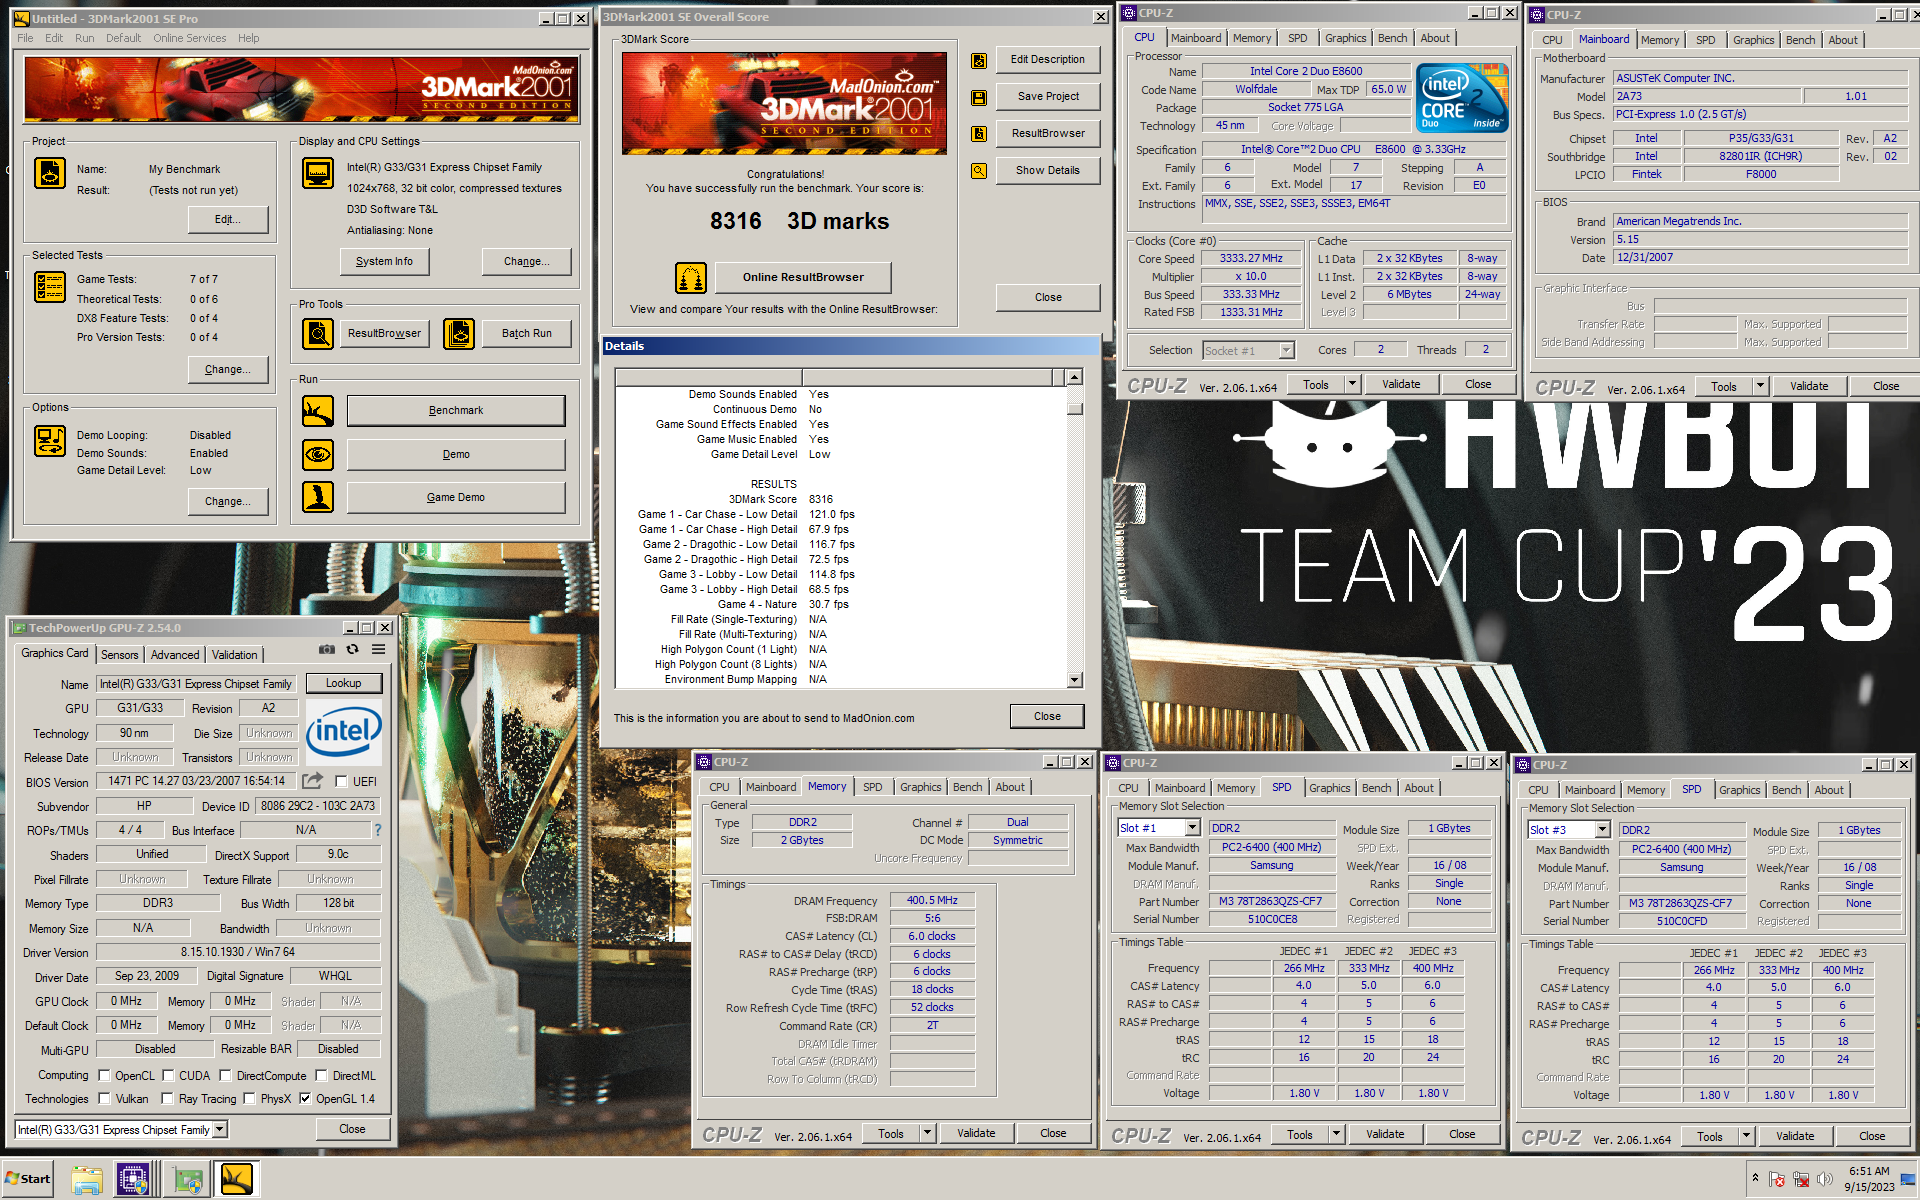Open the Online Services menu in 3DMark2001
The height and width of the screenshot is (1200, 1920).
click(x=189, y=38)
